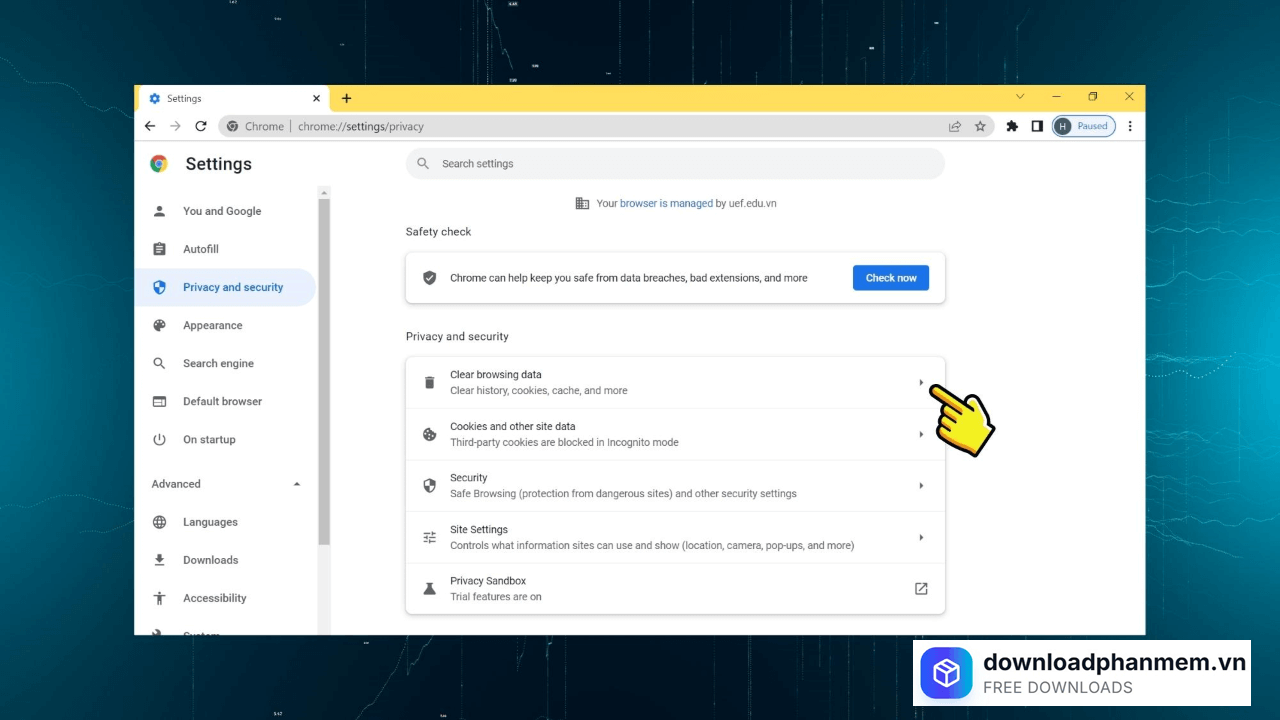The image size is (1280, 720).
Task: Open the Chrome three-dot menu
Action: [x=1130, y=126]
